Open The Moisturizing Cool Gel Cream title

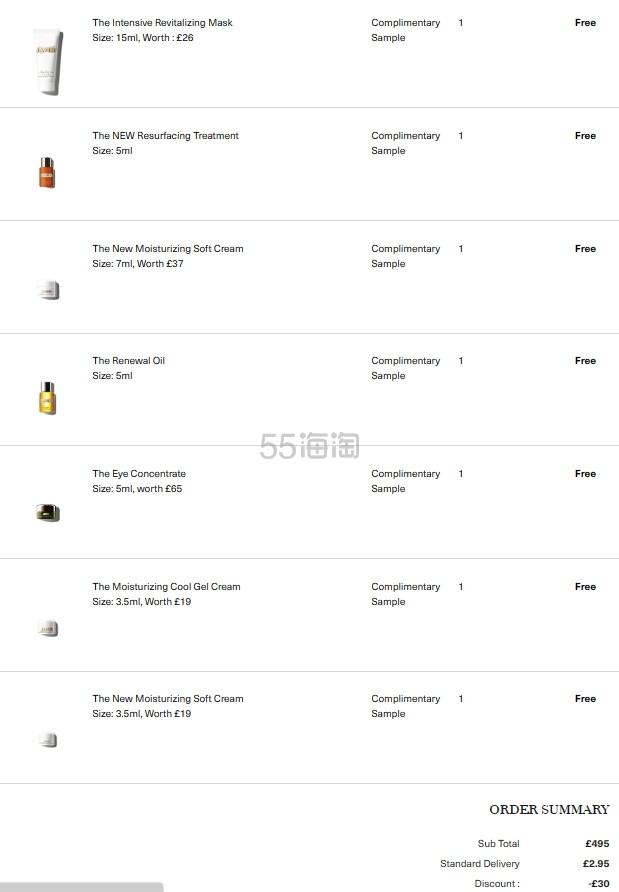[x=166, y=587]
